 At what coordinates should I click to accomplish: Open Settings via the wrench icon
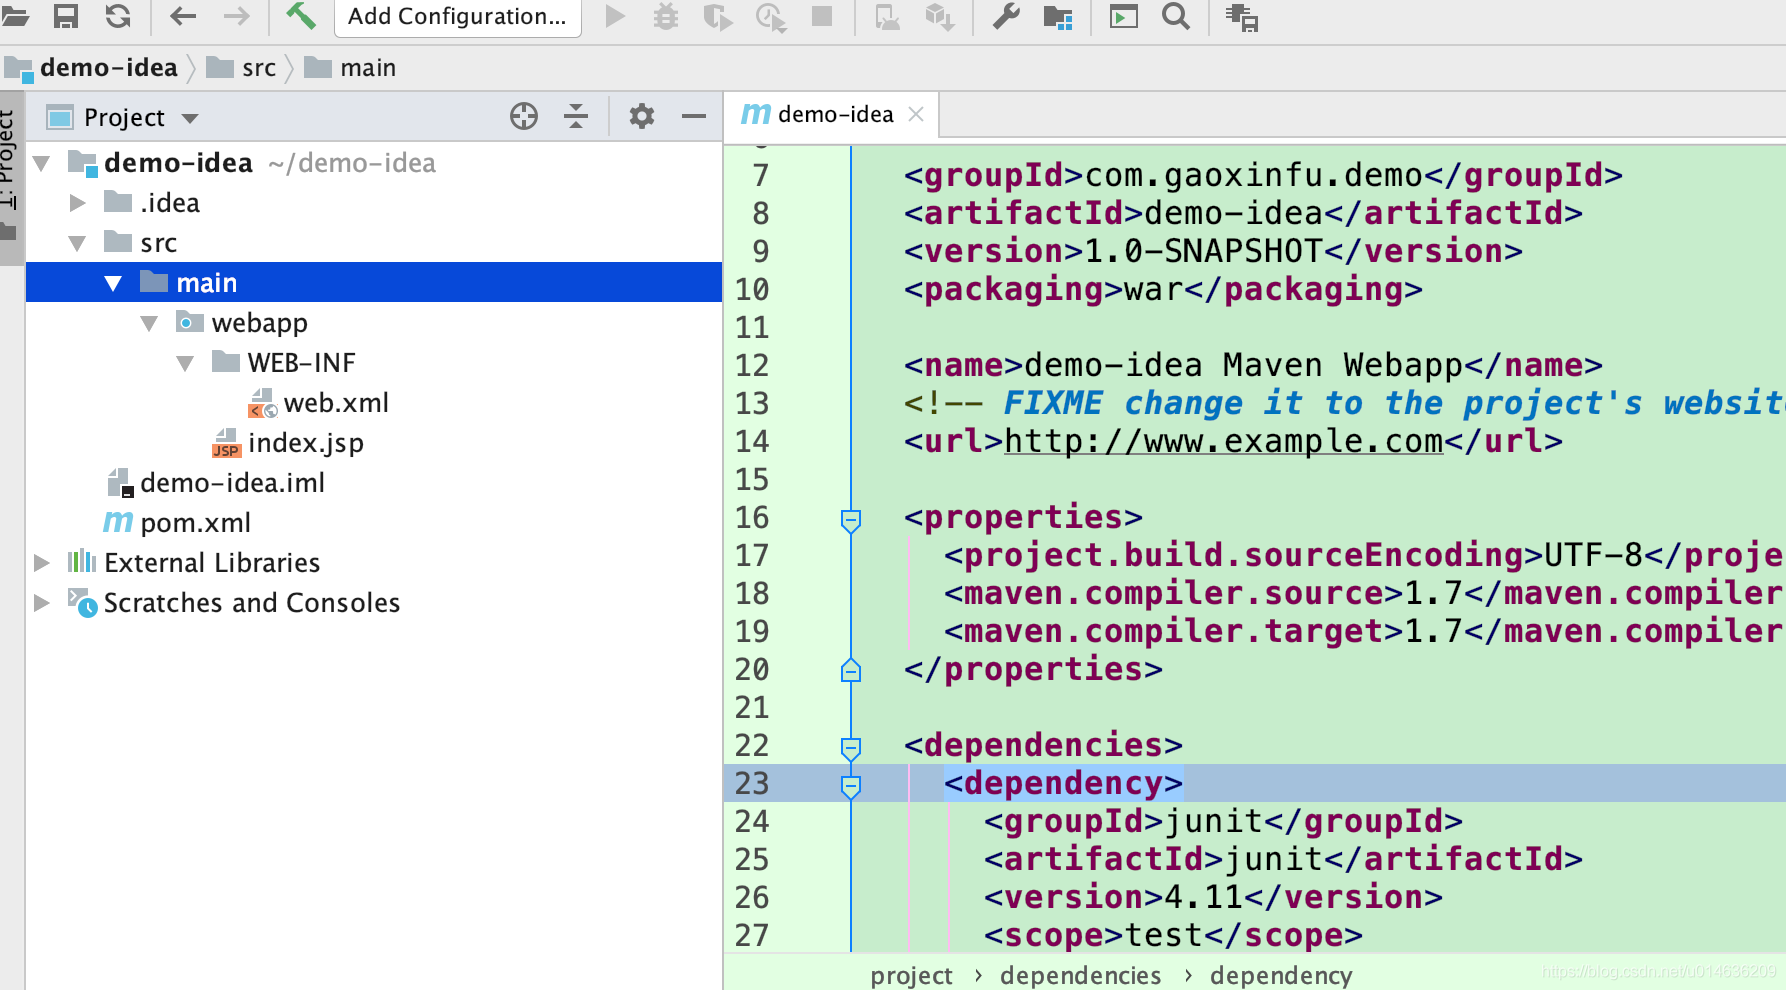coord(1005,16)
